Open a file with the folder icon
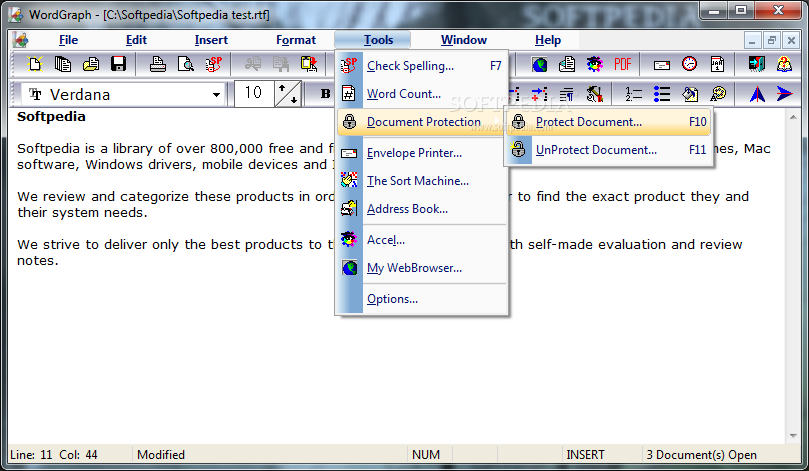The height and width of the screenshot is (471, 809). tap(91, 64)
